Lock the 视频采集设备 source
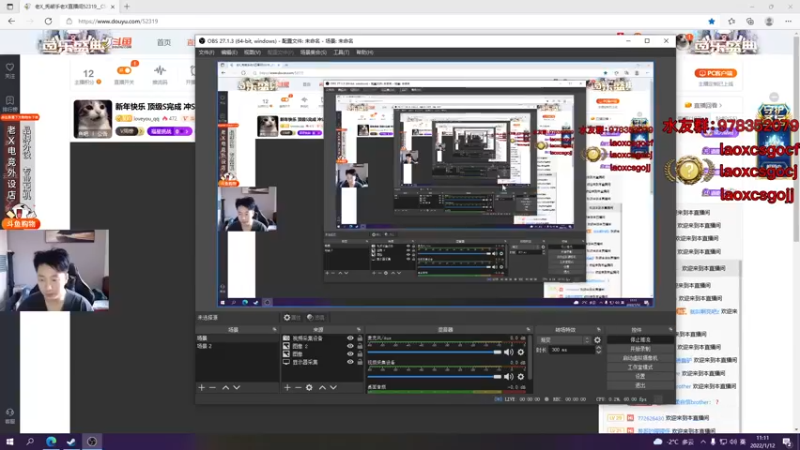The height and width of the screenshot is (450, 800). (360, 338)
